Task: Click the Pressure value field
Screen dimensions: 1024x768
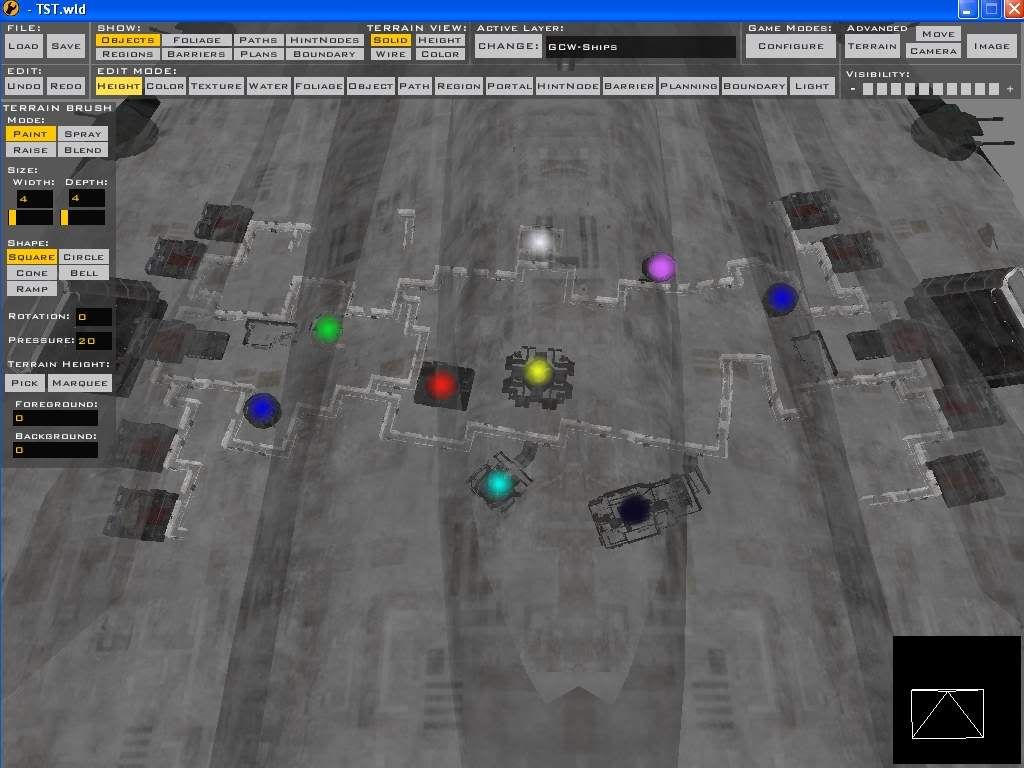Action: pos(94,341)
